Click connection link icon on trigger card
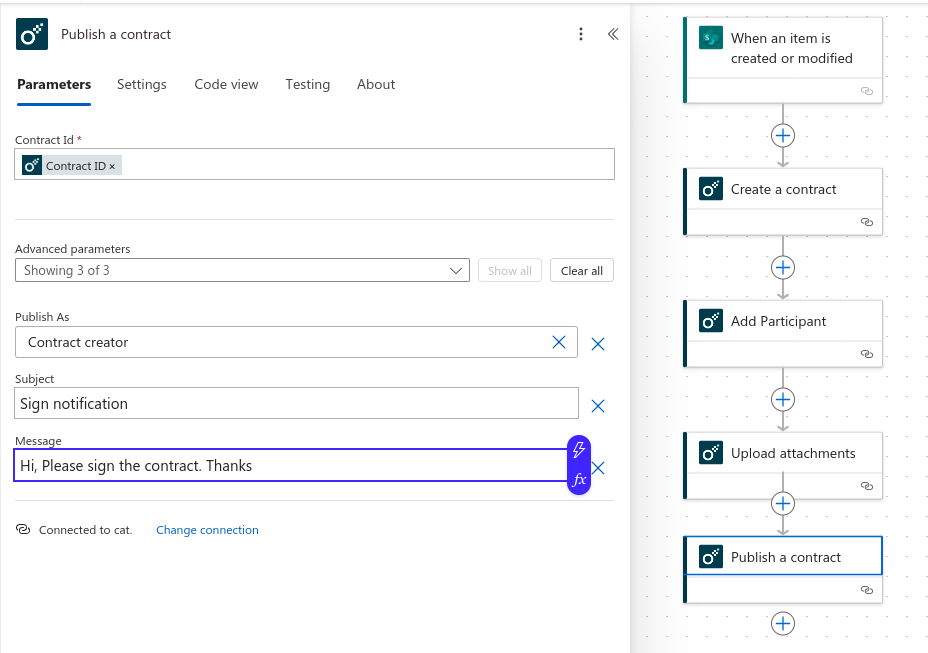This screenshot has width=928, height=653. click(866, 91)
